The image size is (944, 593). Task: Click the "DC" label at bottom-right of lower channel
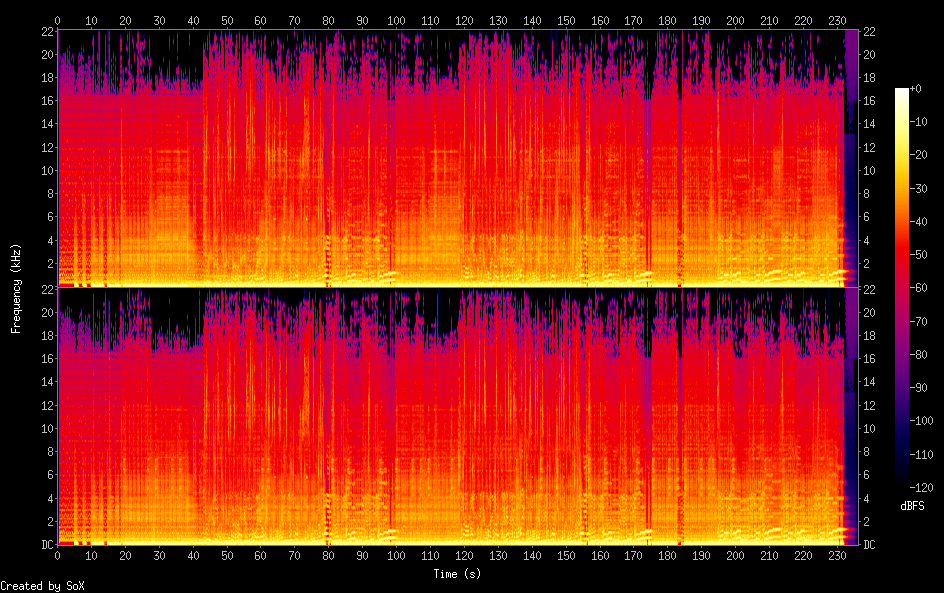tap(869, 544)
